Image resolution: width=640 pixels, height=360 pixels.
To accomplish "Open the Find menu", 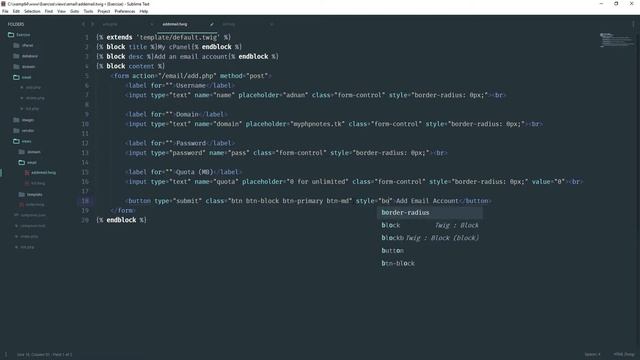I will point(49,11).
